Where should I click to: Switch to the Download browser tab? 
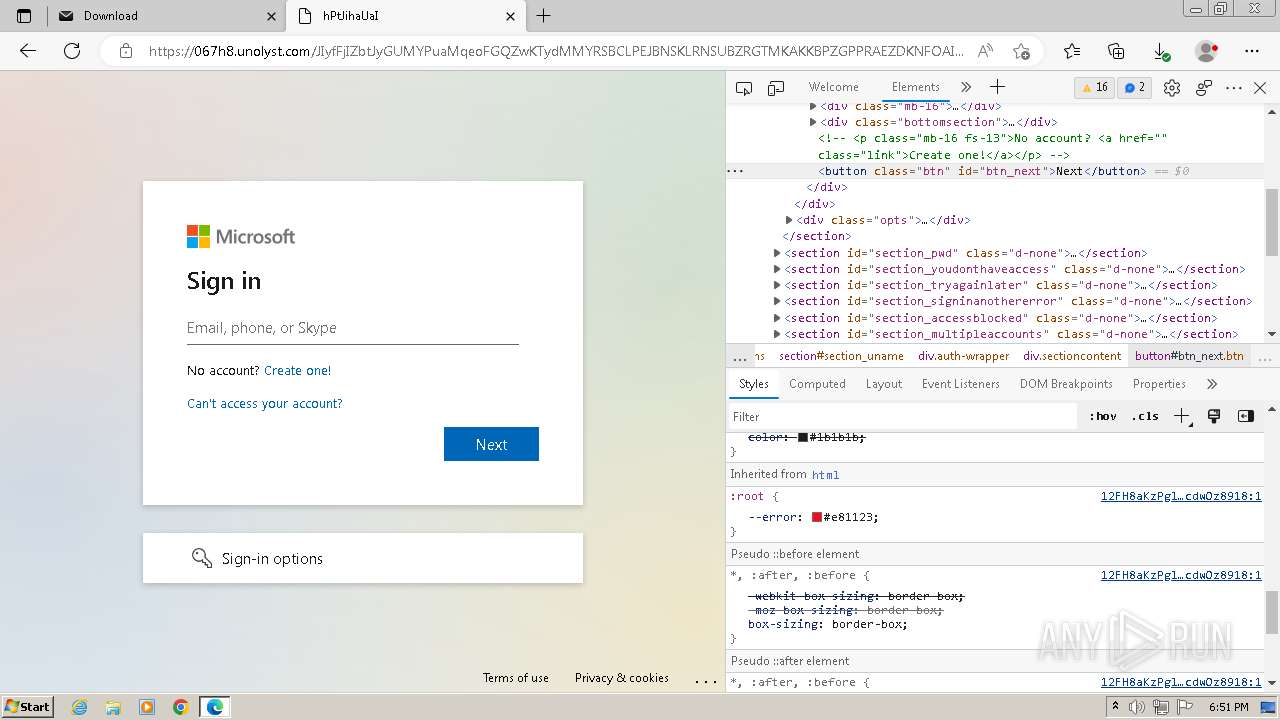(x=166, y=16)
